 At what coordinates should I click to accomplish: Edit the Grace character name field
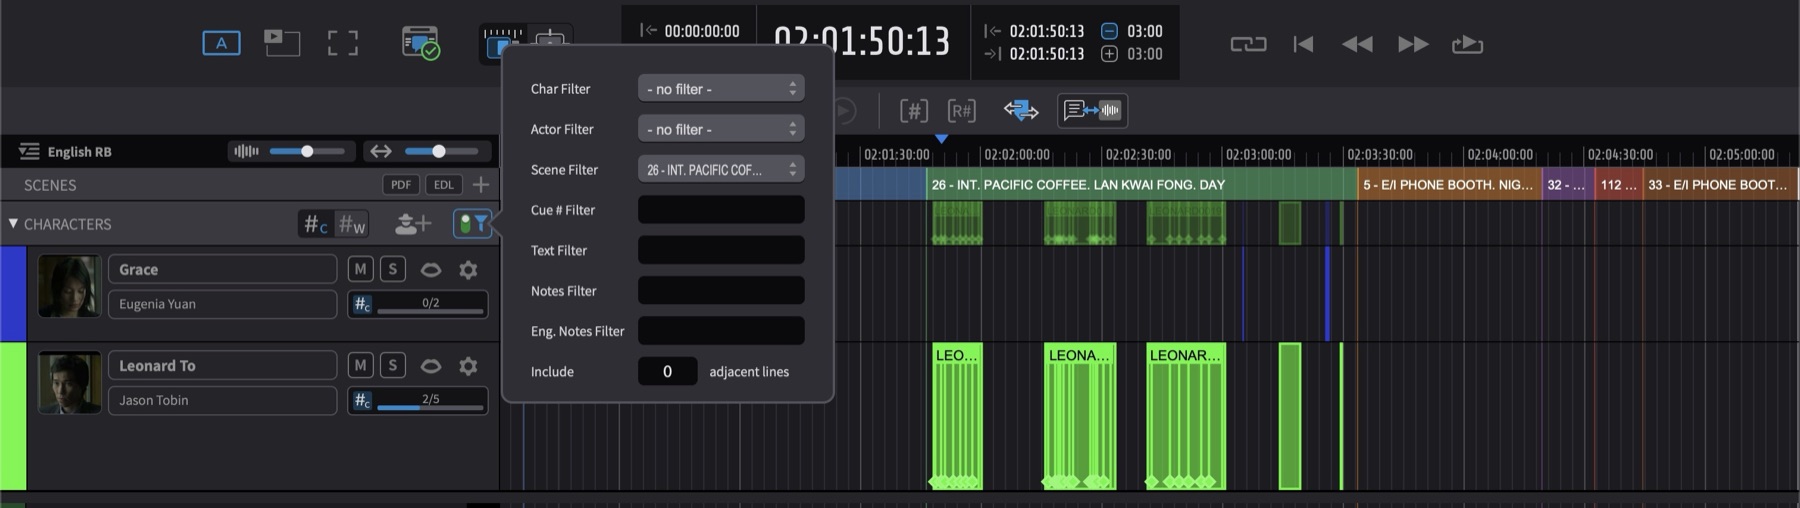222,269
